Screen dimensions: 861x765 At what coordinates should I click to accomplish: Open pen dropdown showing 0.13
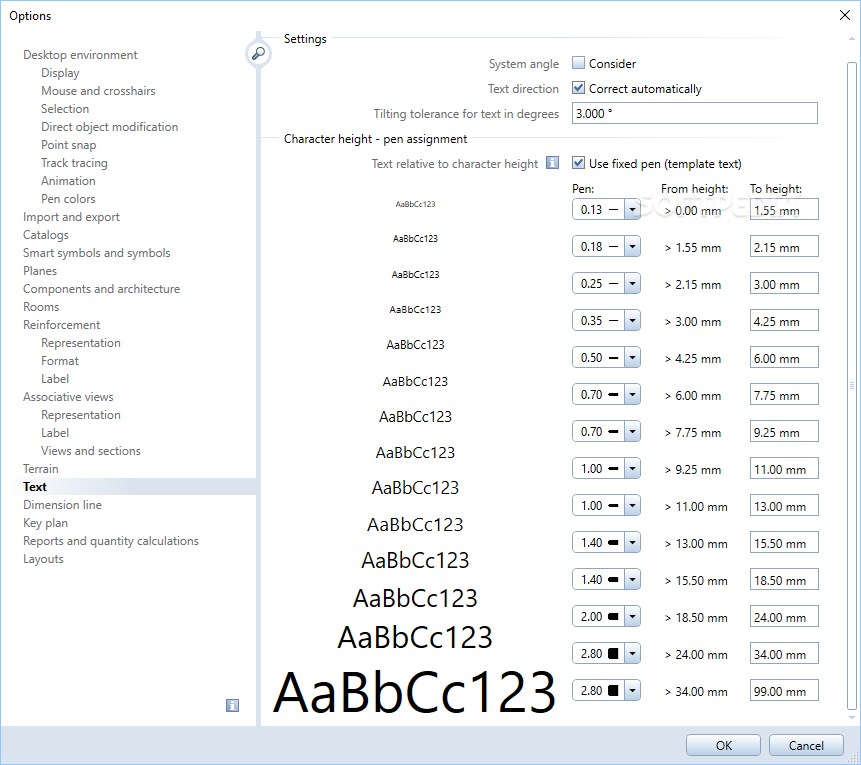point(632,209)
